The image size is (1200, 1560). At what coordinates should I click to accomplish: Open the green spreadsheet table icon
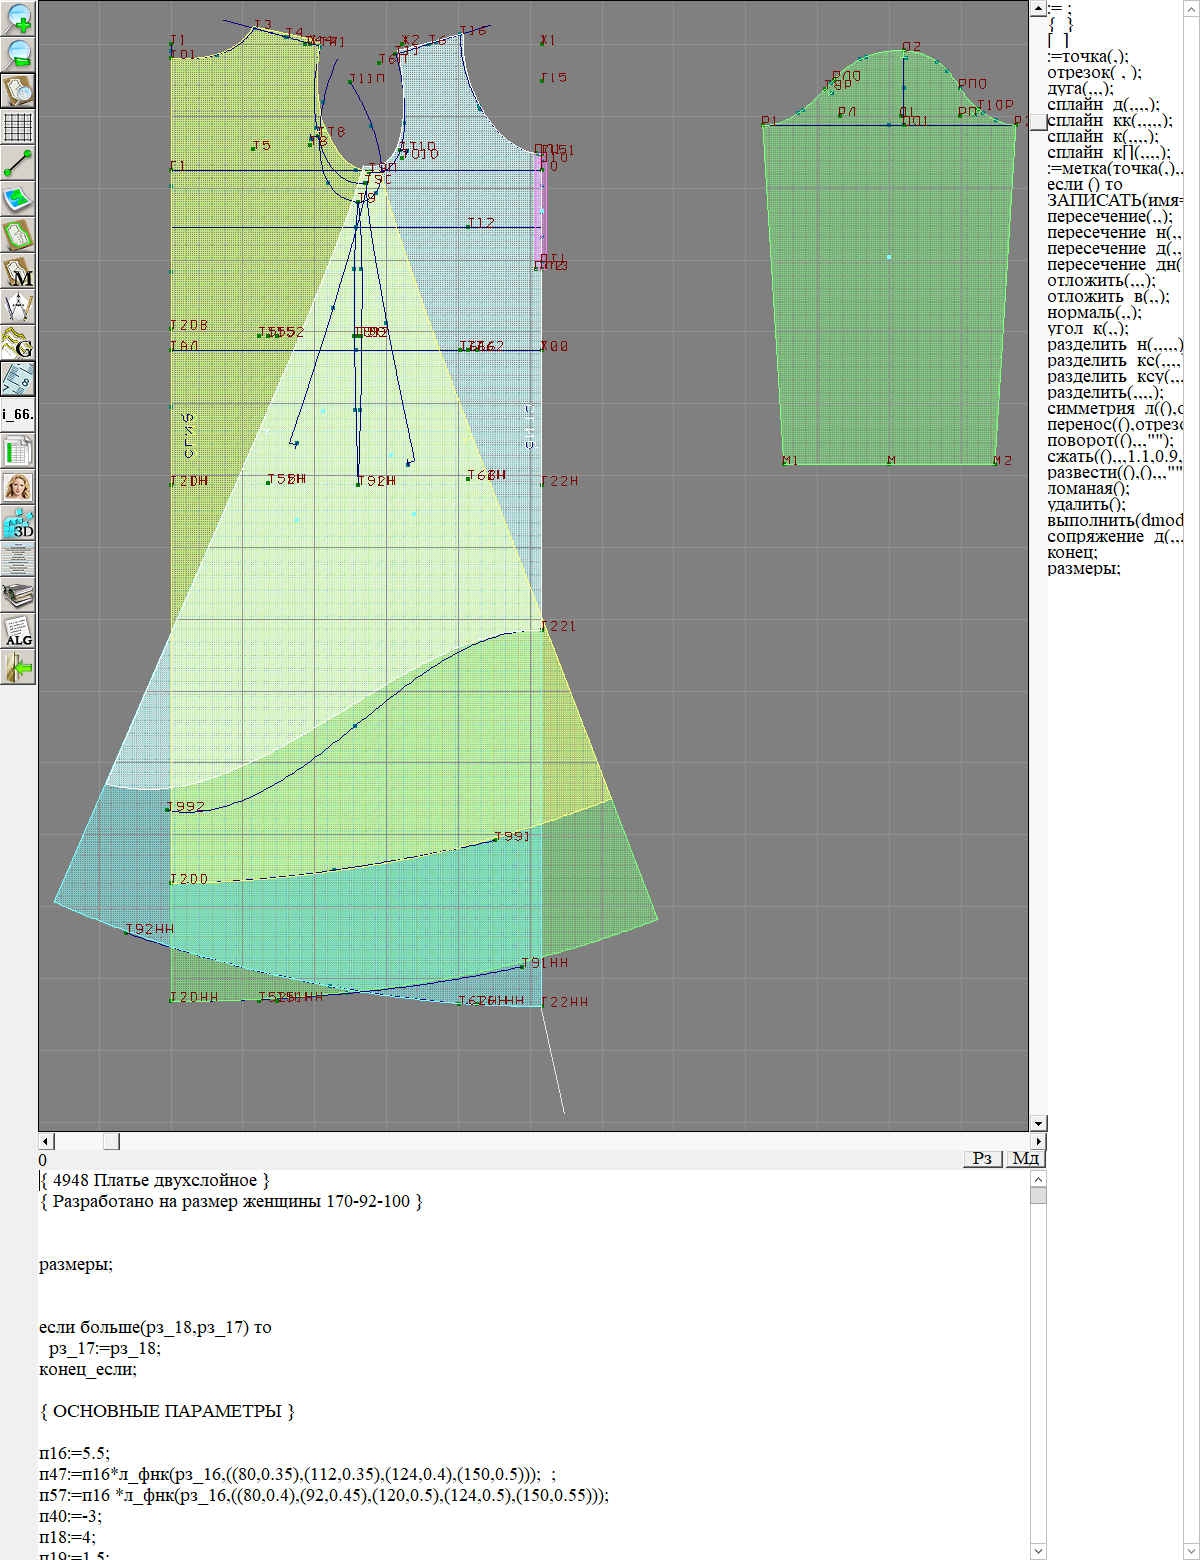tap(18, 451)
